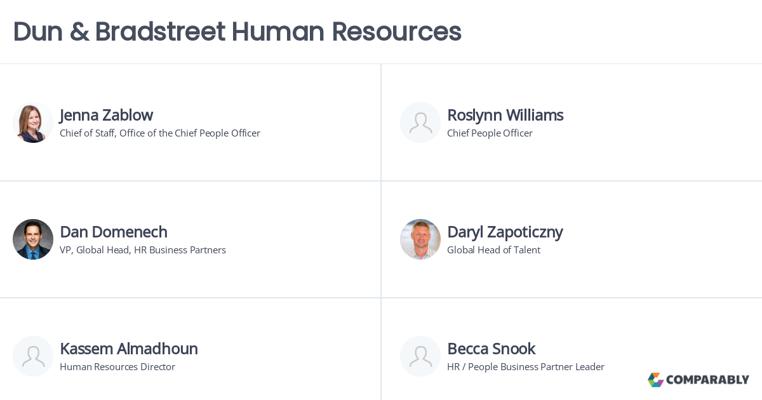This screenshot has width=762, height=400.
Task: Click the Chief People Officer title text
Action: [489, 134]
